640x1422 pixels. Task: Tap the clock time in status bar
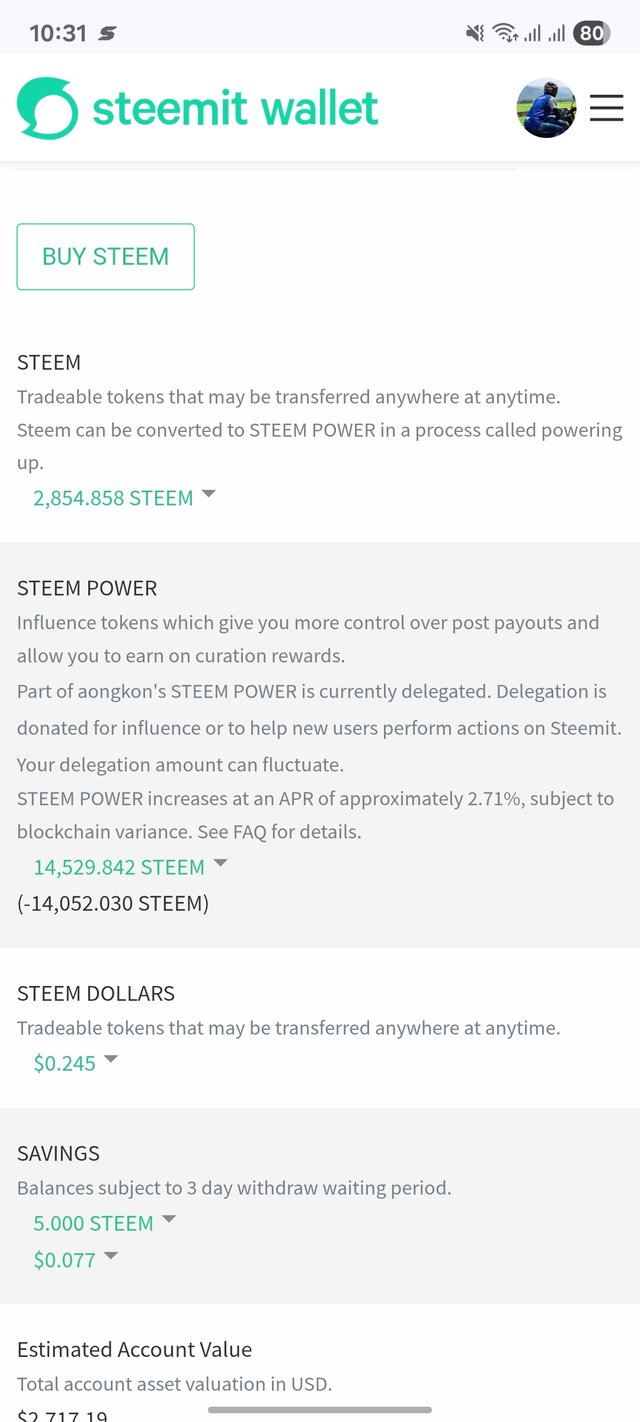click(58, 33)
